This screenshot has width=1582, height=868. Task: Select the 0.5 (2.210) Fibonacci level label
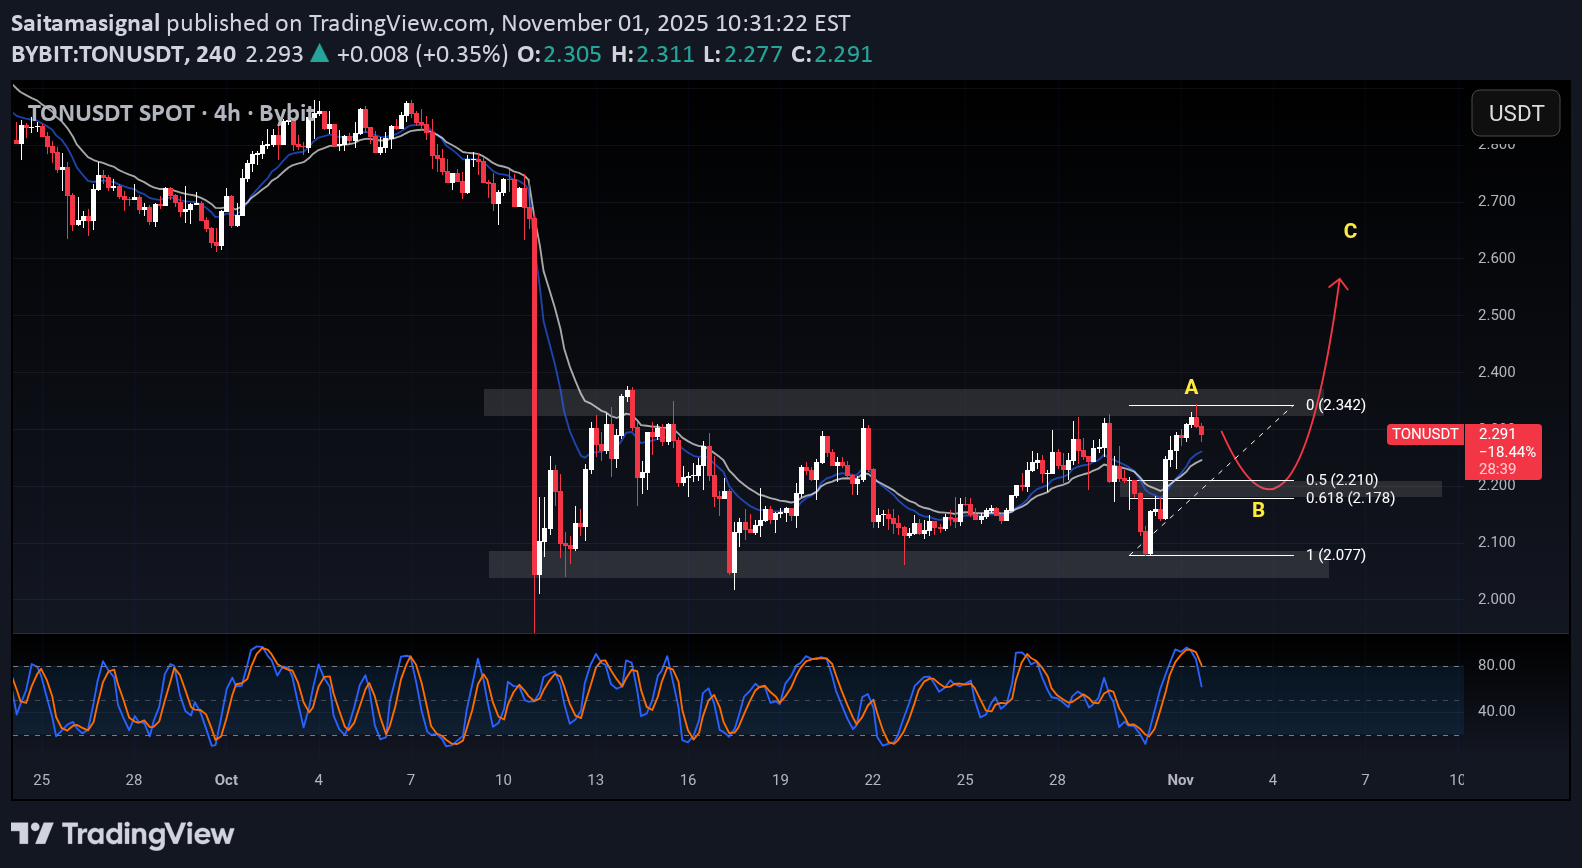pos(1341,480)
